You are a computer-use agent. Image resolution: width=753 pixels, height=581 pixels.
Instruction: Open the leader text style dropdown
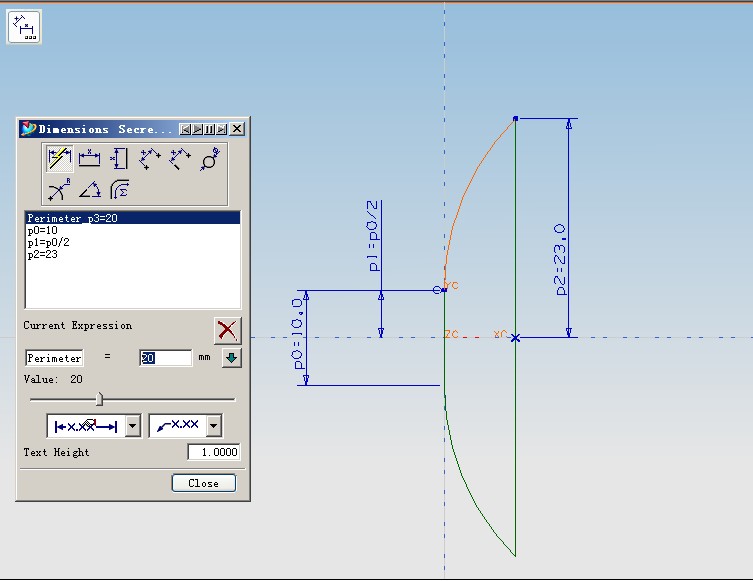(x=213, y=427)
